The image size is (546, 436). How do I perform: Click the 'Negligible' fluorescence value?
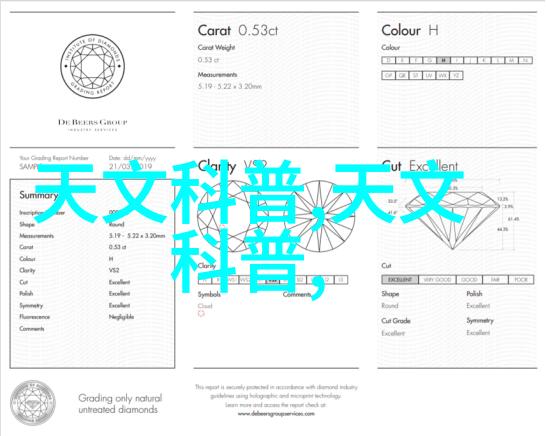tap(121, 317)
